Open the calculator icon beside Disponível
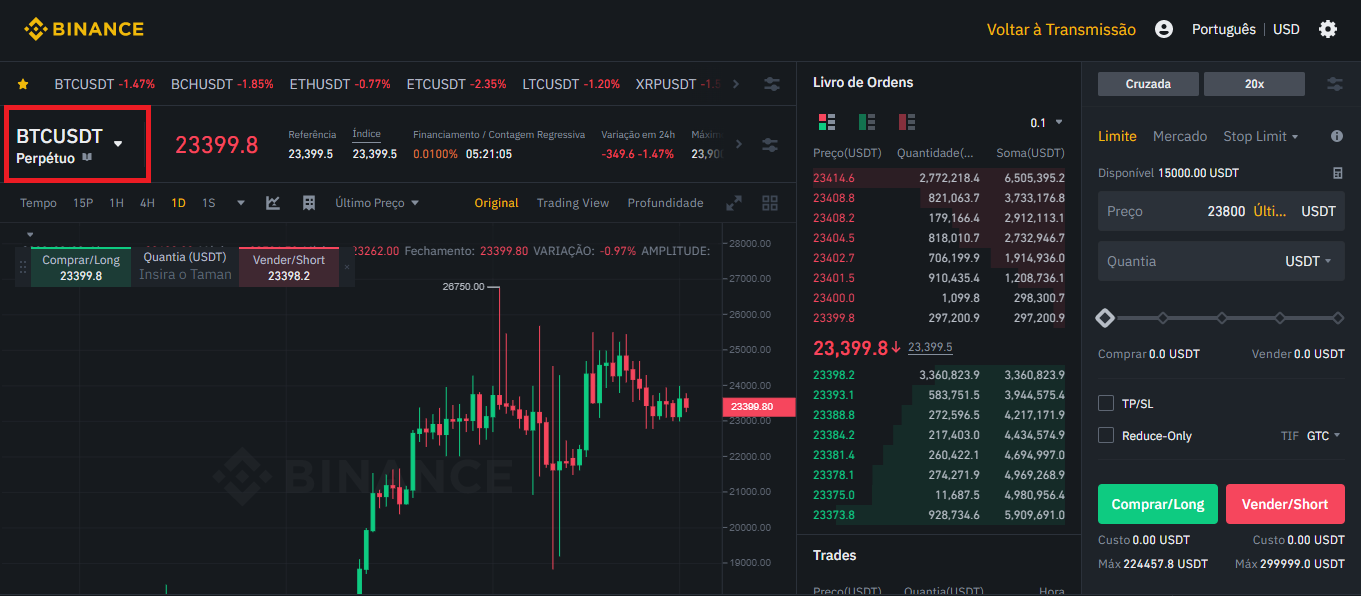 1338,173
